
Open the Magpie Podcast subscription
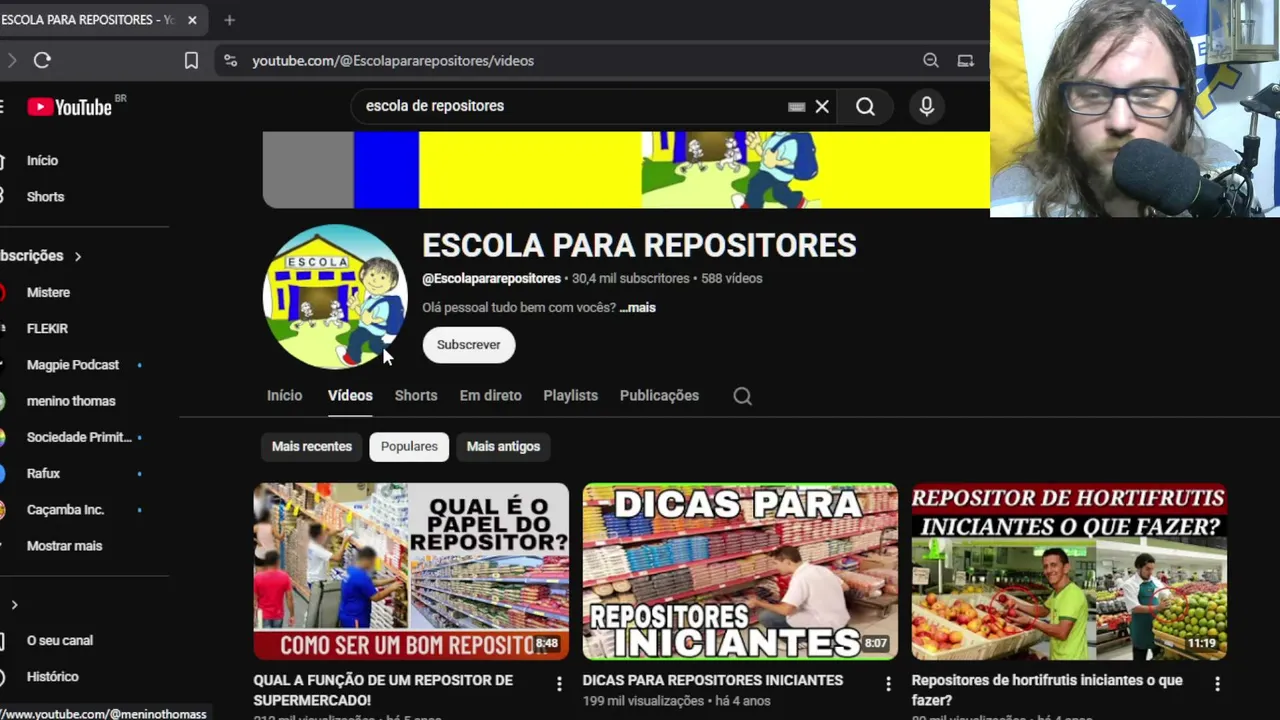[x=73, y=365]
